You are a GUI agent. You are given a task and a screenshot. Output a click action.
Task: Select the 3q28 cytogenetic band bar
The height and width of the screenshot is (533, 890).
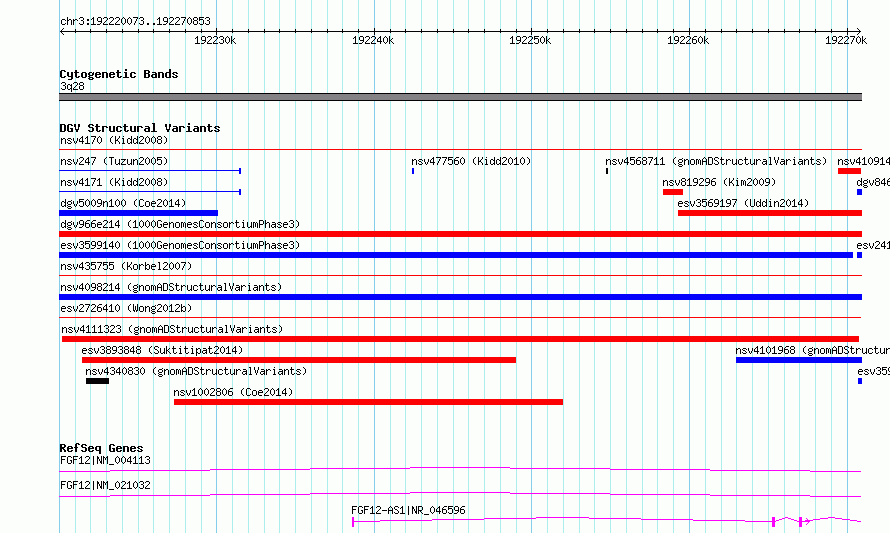(460, 97)
